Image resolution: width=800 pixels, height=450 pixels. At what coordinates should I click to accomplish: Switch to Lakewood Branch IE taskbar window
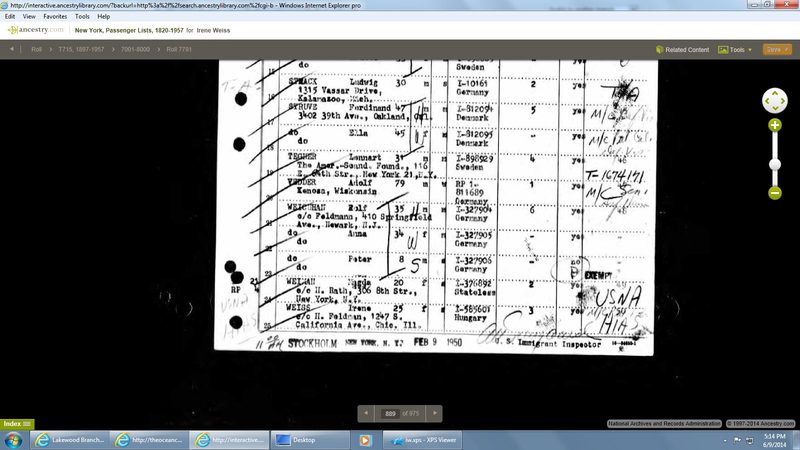pos(69,440)
